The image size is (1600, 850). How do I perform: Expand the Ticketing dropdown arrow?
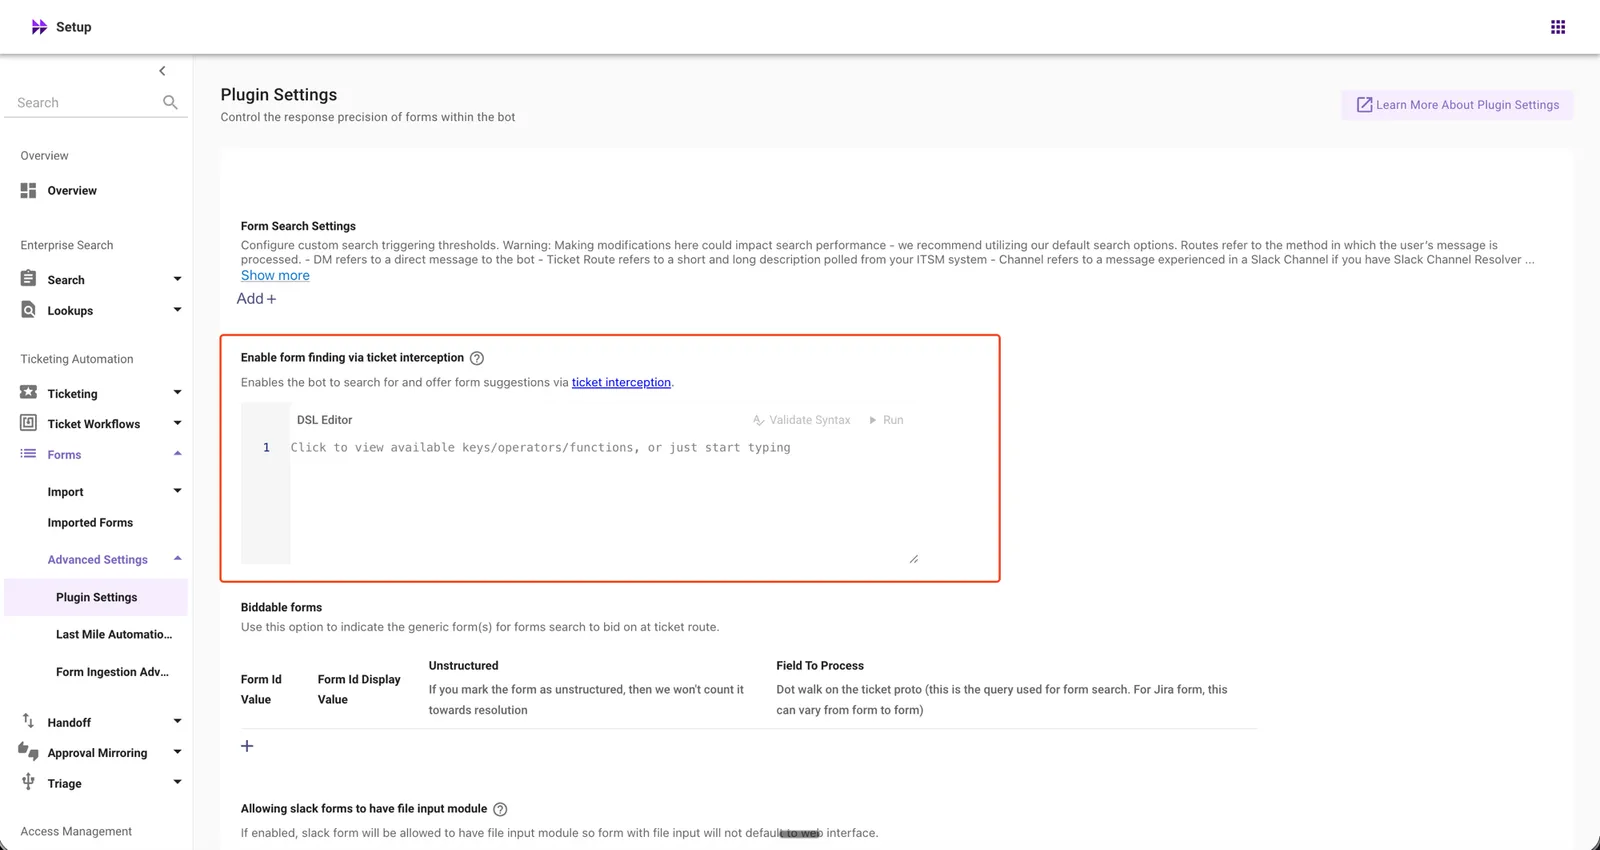tap(177, 393)
